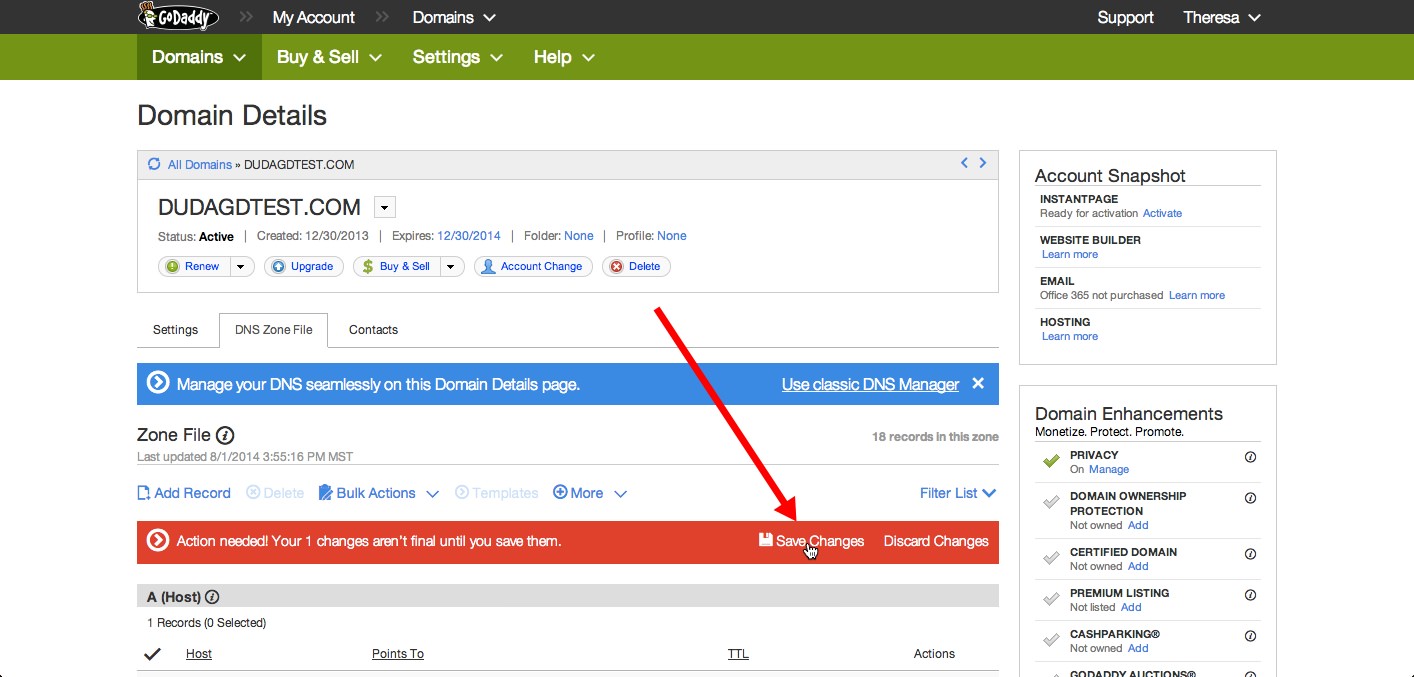Switch to the Settings tab
The height and width of the screenshot is (677, 1414).
[x=175, y=330]
